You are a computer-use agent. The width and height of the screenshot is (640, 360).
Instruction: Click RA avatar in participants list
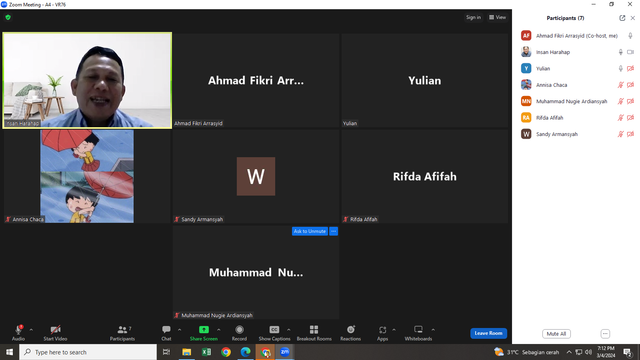click(x=526, y=118)
